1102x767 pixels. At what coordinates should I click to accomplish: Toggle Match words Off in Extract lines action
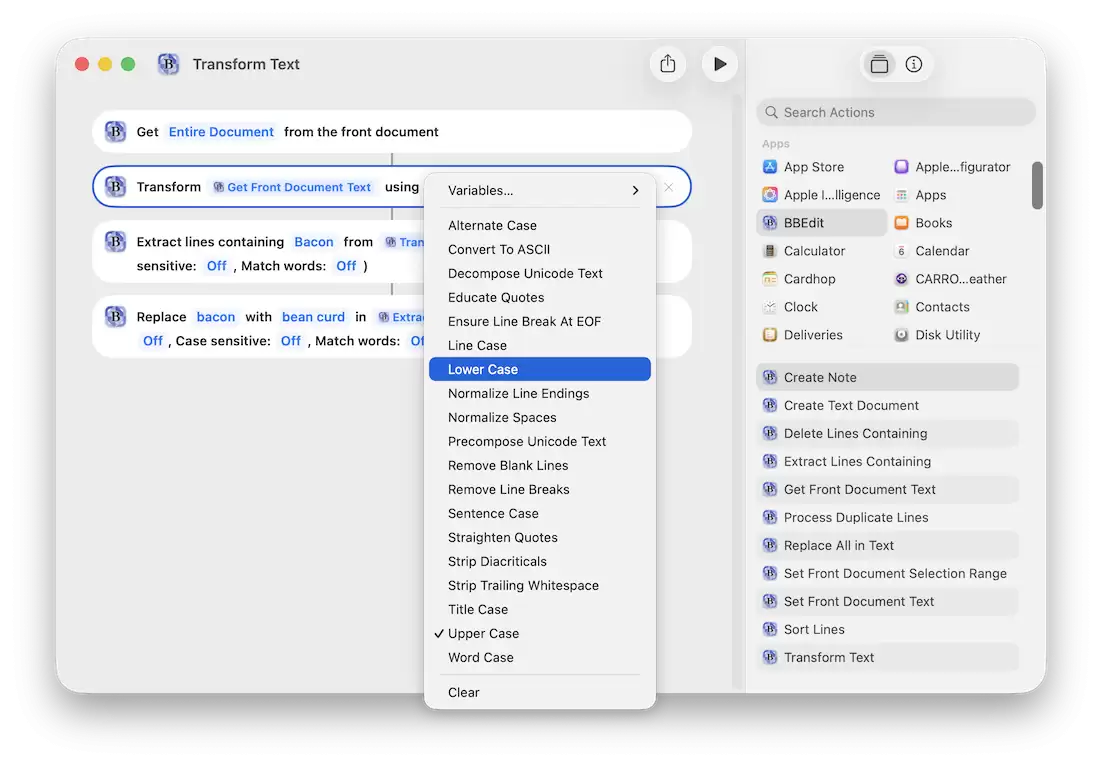(346, 266)
